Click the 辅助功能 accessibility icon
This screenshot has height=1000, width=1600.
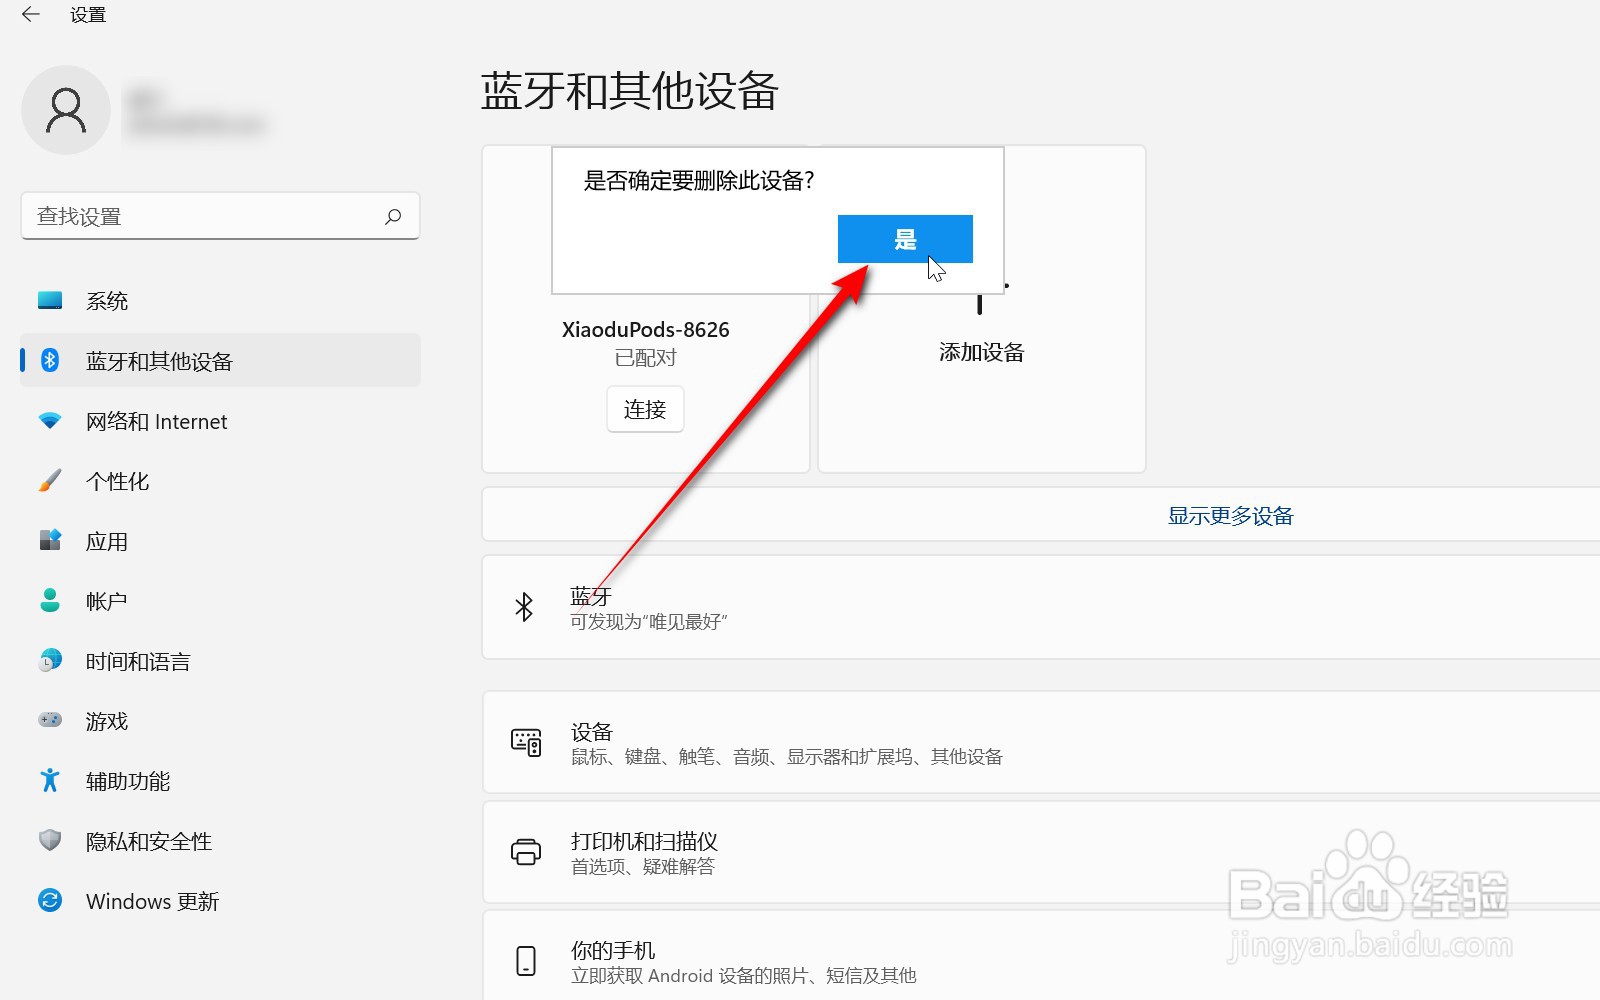coord(49,781)
